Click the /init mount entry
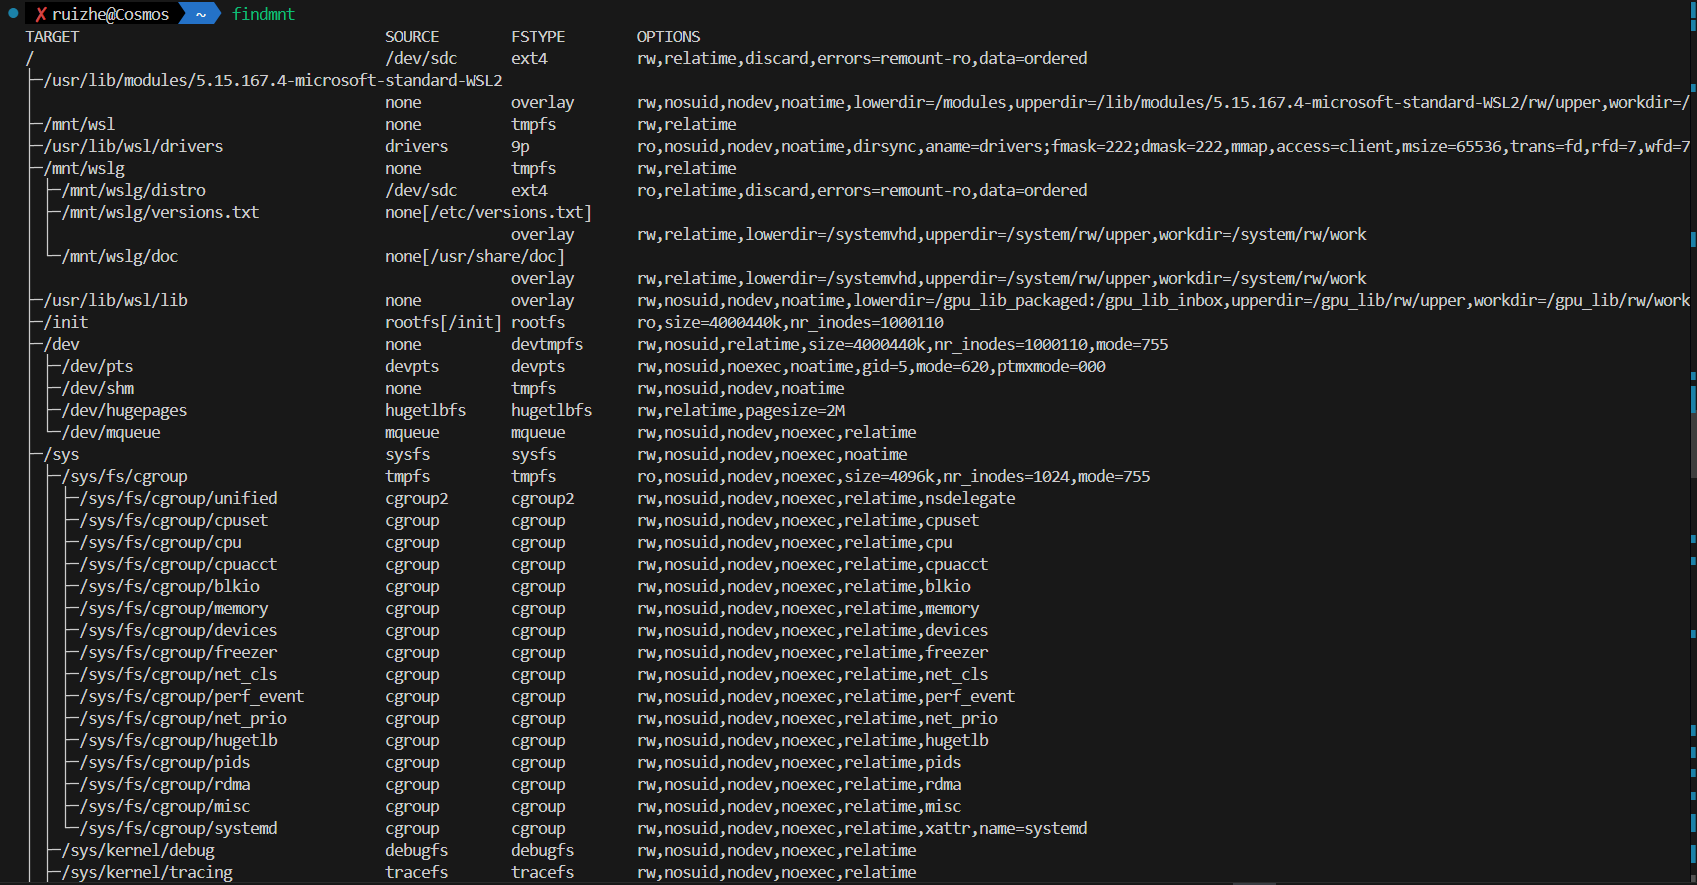 66,322
